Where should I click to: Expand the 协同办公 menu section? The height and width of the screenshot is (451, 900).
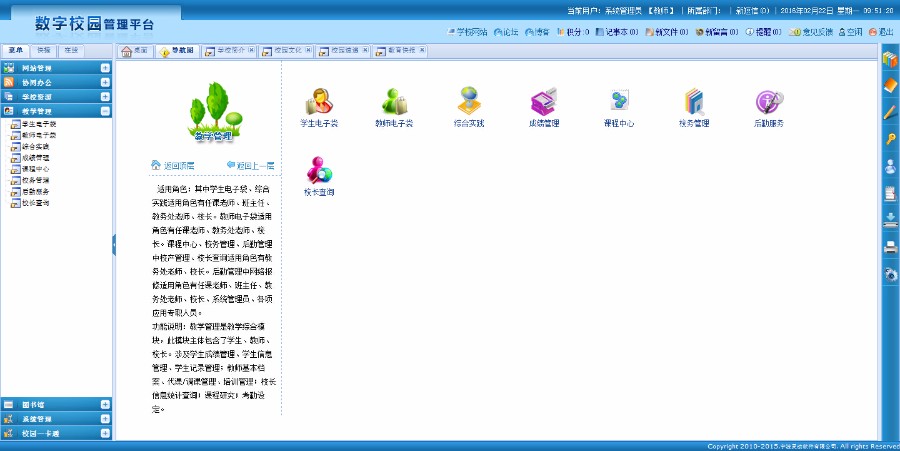(105, 83)
